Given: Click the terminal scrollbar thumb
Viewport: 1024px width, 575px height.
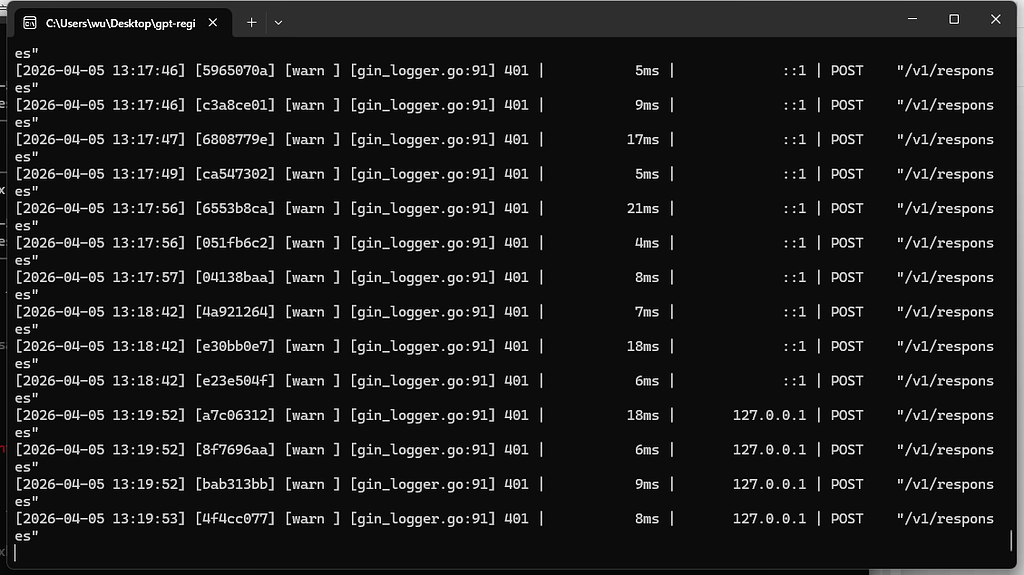Looking at the screenshot, I should pos(1010,540).
